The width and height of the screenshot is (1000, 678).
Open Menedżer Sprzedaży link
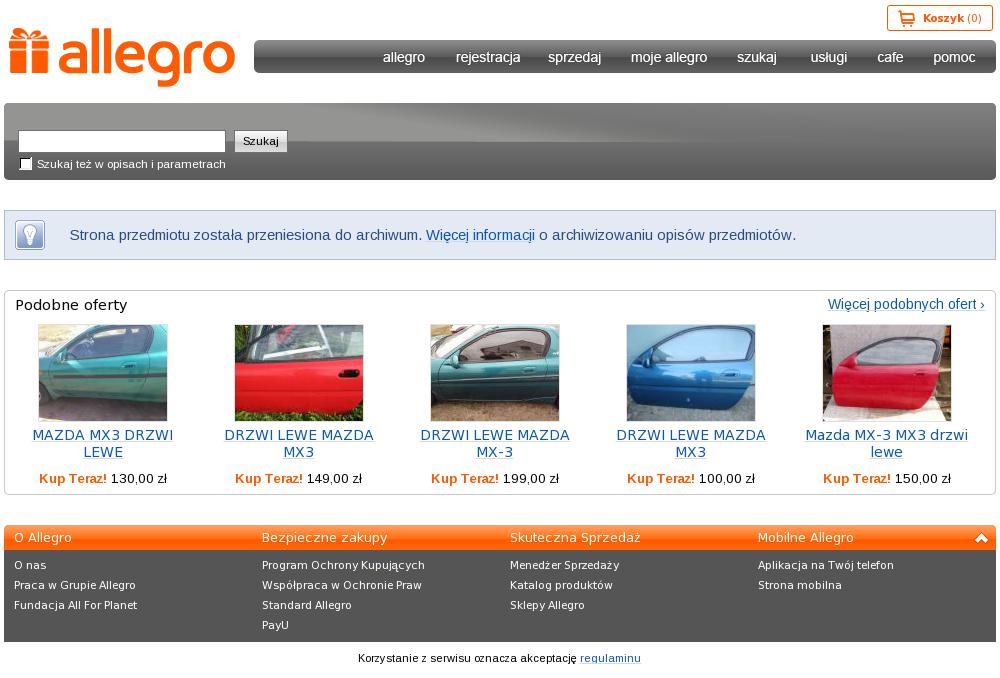(564, 565)
